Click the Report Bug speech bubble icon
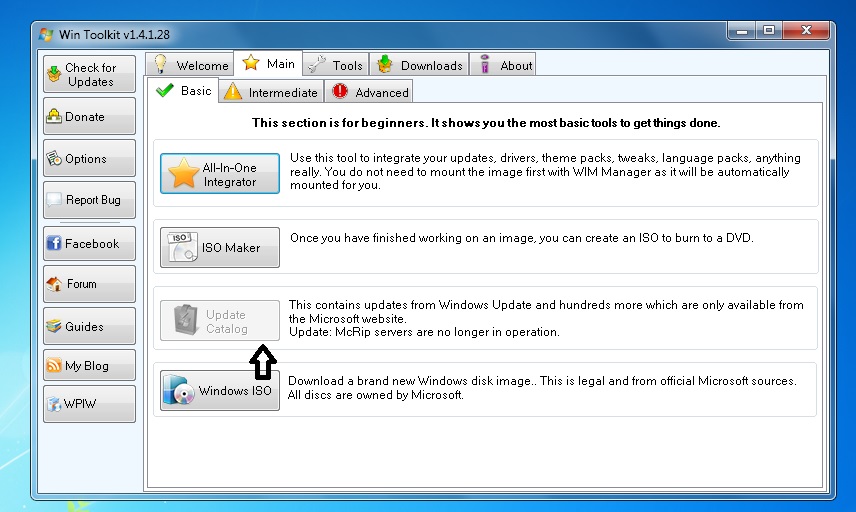856x512 pixels. click(x=54, y=200)
